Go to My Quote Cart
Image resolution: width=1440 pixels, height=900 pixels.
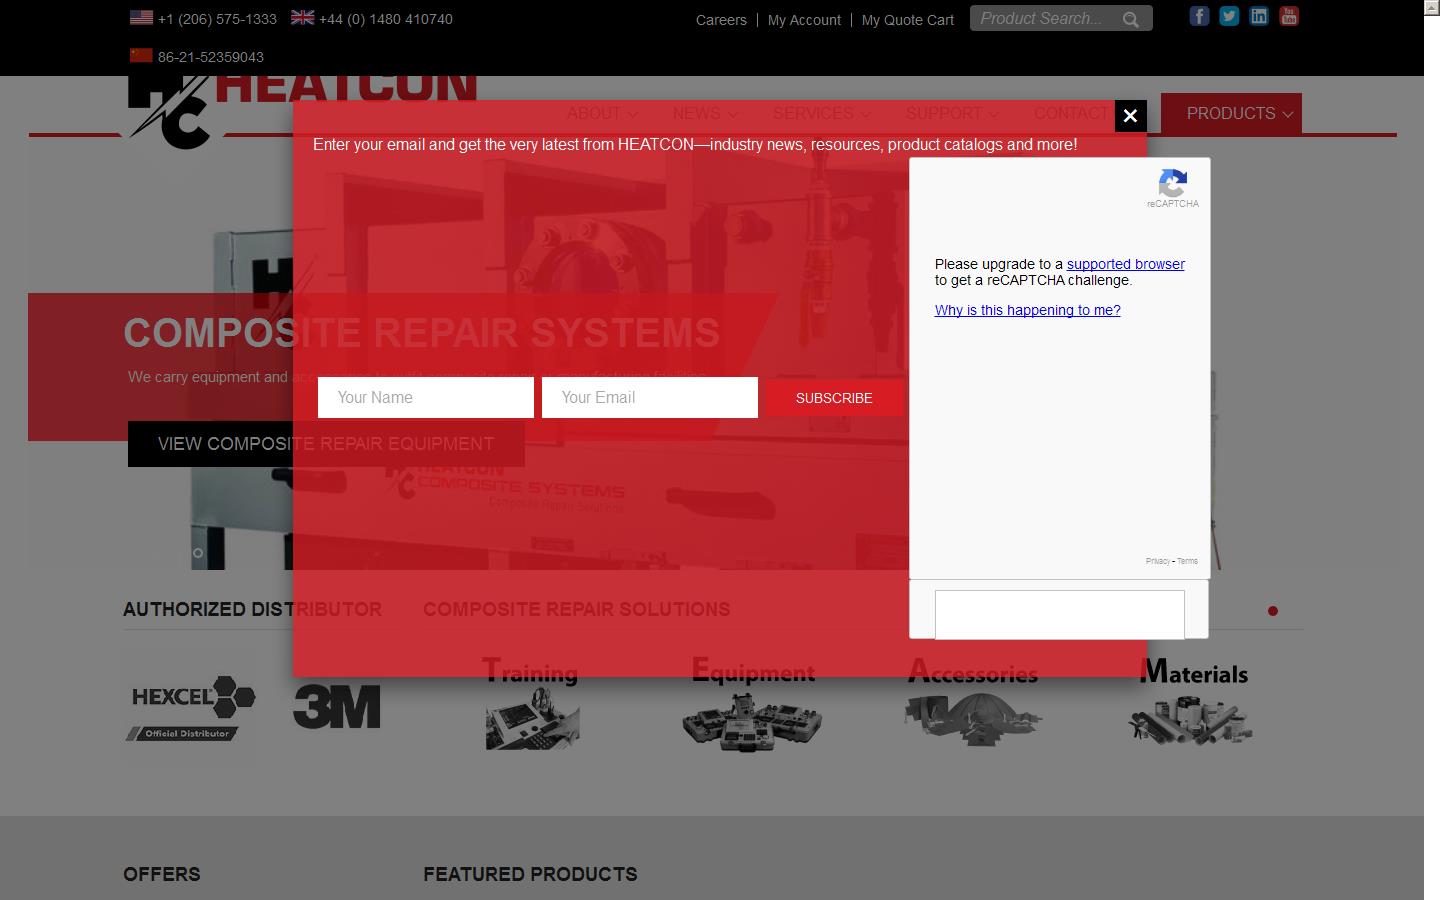[x=907, y=20]
